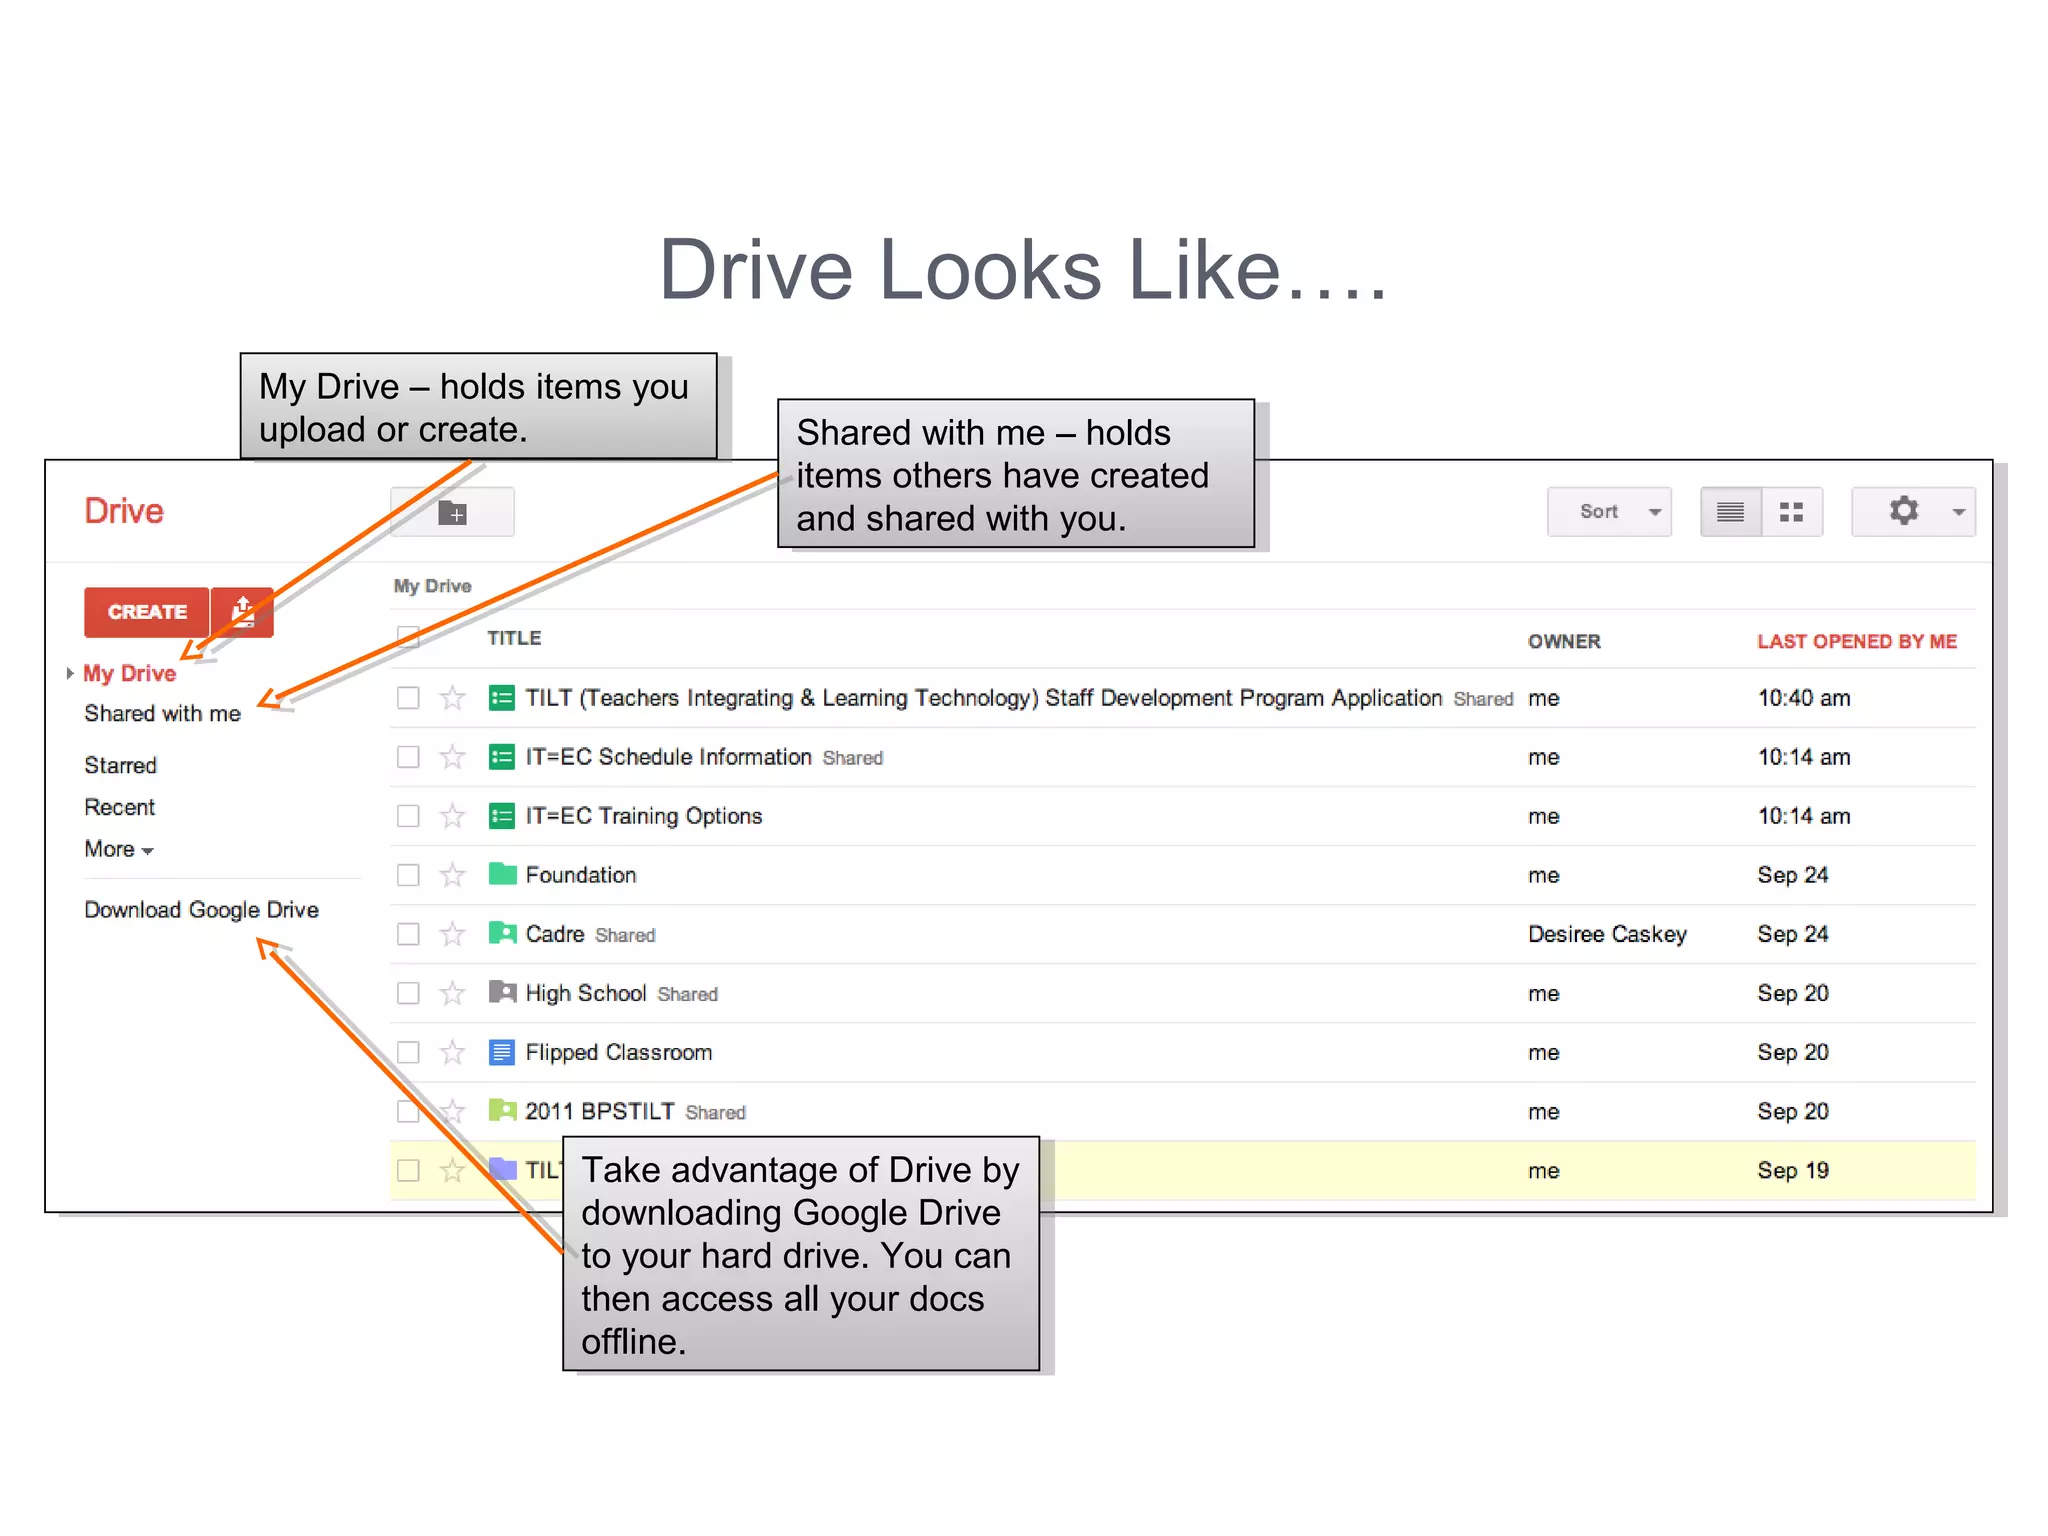Click the new folder icon button
This screenshot has width=2048, height=1536.
click(452, 513)
